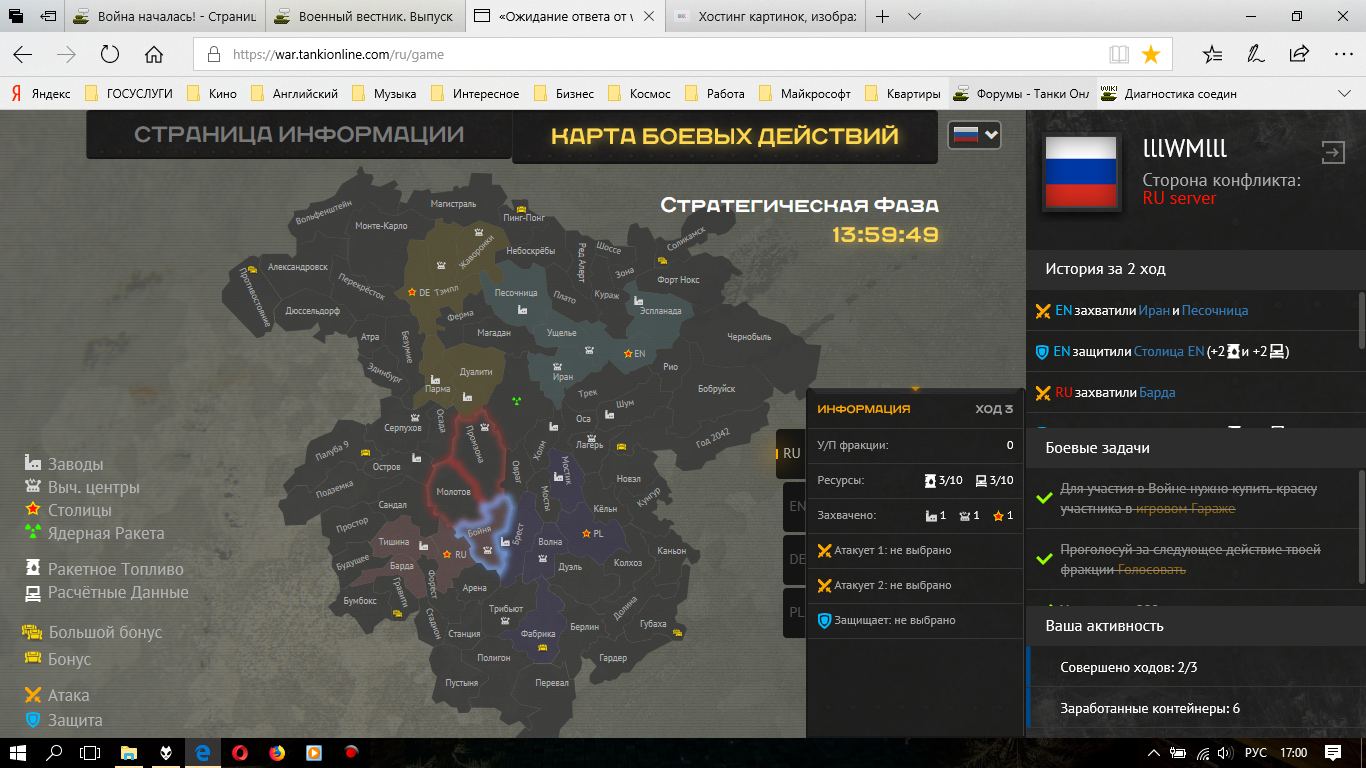Screen dimensions: 1366x768
Task: Open the language flag dropdown
Action: (975, 134)
